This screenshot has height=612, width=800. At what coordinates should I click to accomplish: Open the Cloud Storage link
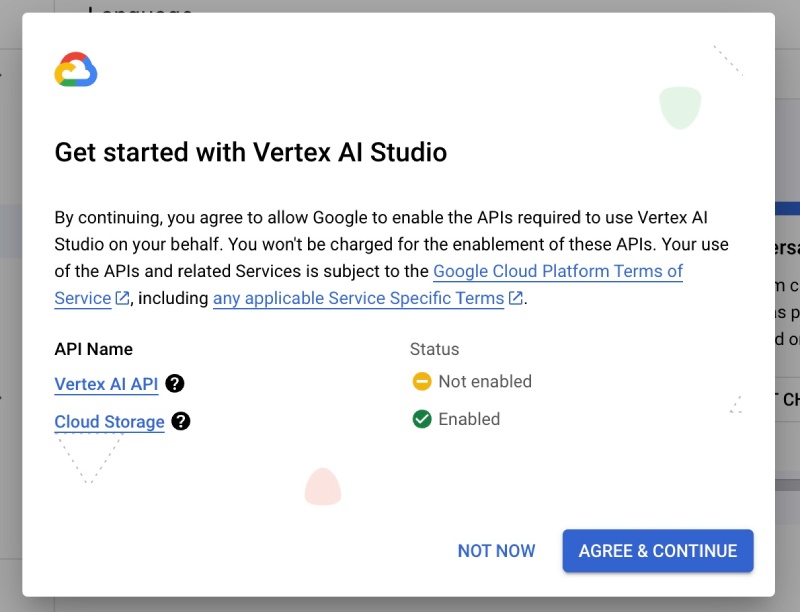109,422
